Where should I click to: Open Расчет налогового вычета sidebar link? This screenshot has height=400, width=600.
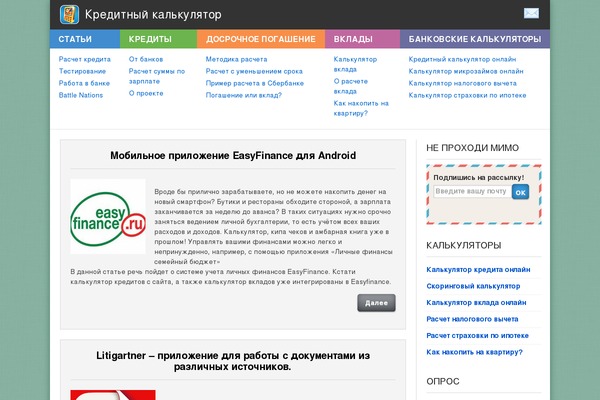pos(472,319)
